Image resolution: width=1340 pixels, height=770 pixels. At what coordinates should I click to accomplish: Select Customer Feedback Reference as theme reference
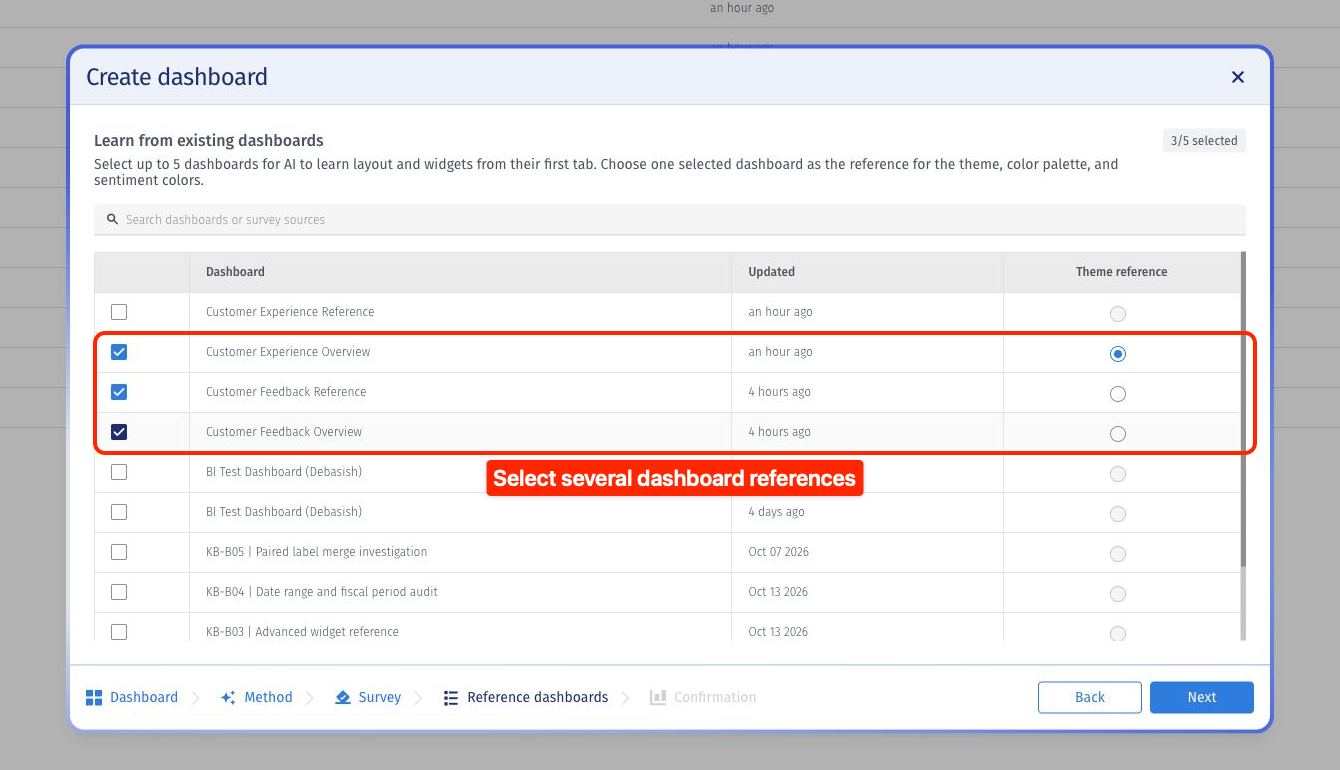coord(1118,394)
